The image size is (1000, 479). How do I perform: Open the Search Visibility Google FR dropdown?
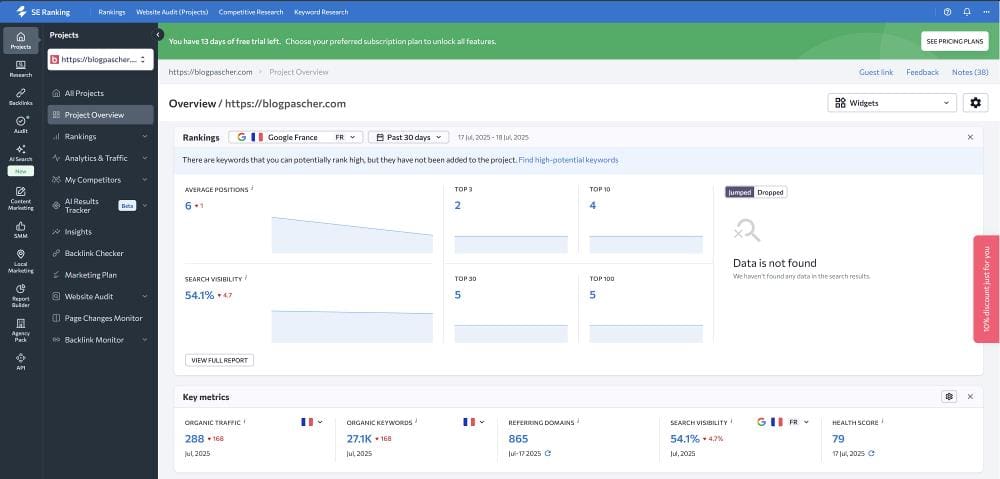pos(783,422)
